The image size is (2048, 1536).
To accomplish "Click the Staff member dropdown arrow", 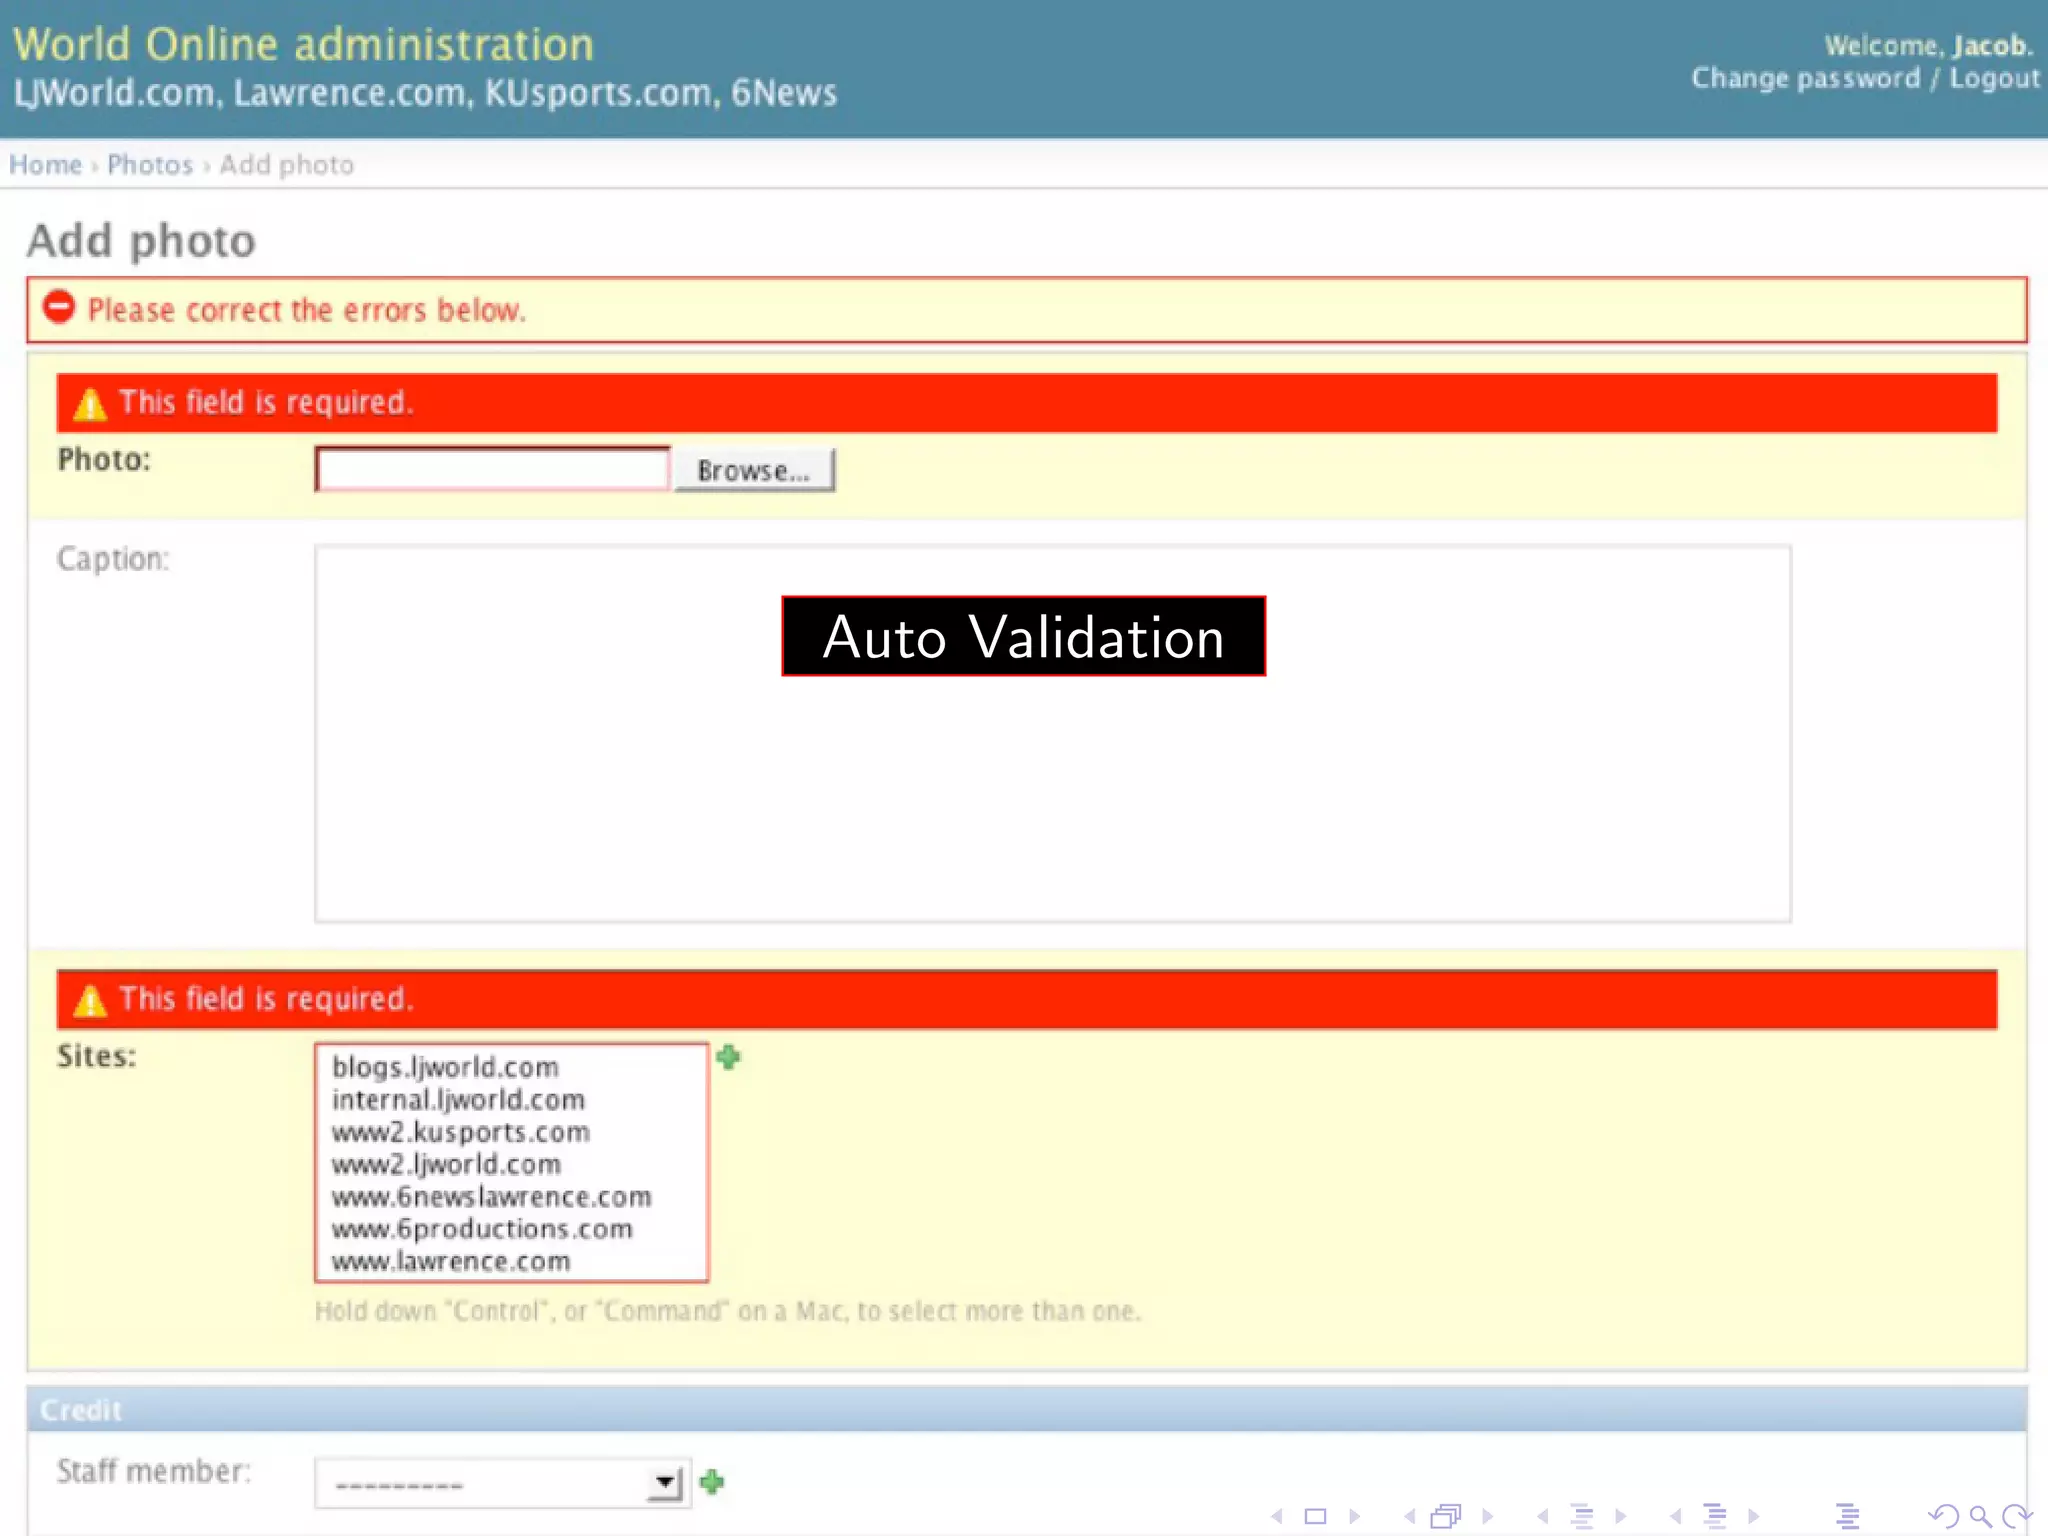I will (x=665, y=1483).
